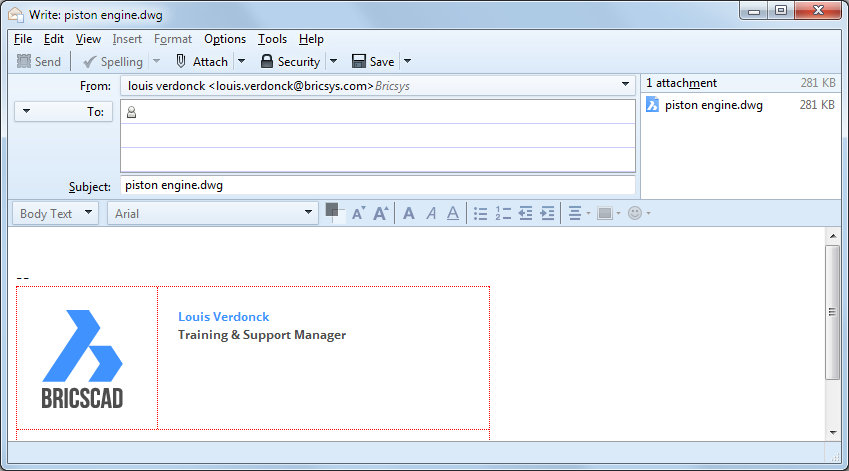
Task: Click the Security lock button
Action: coord(290,61)
